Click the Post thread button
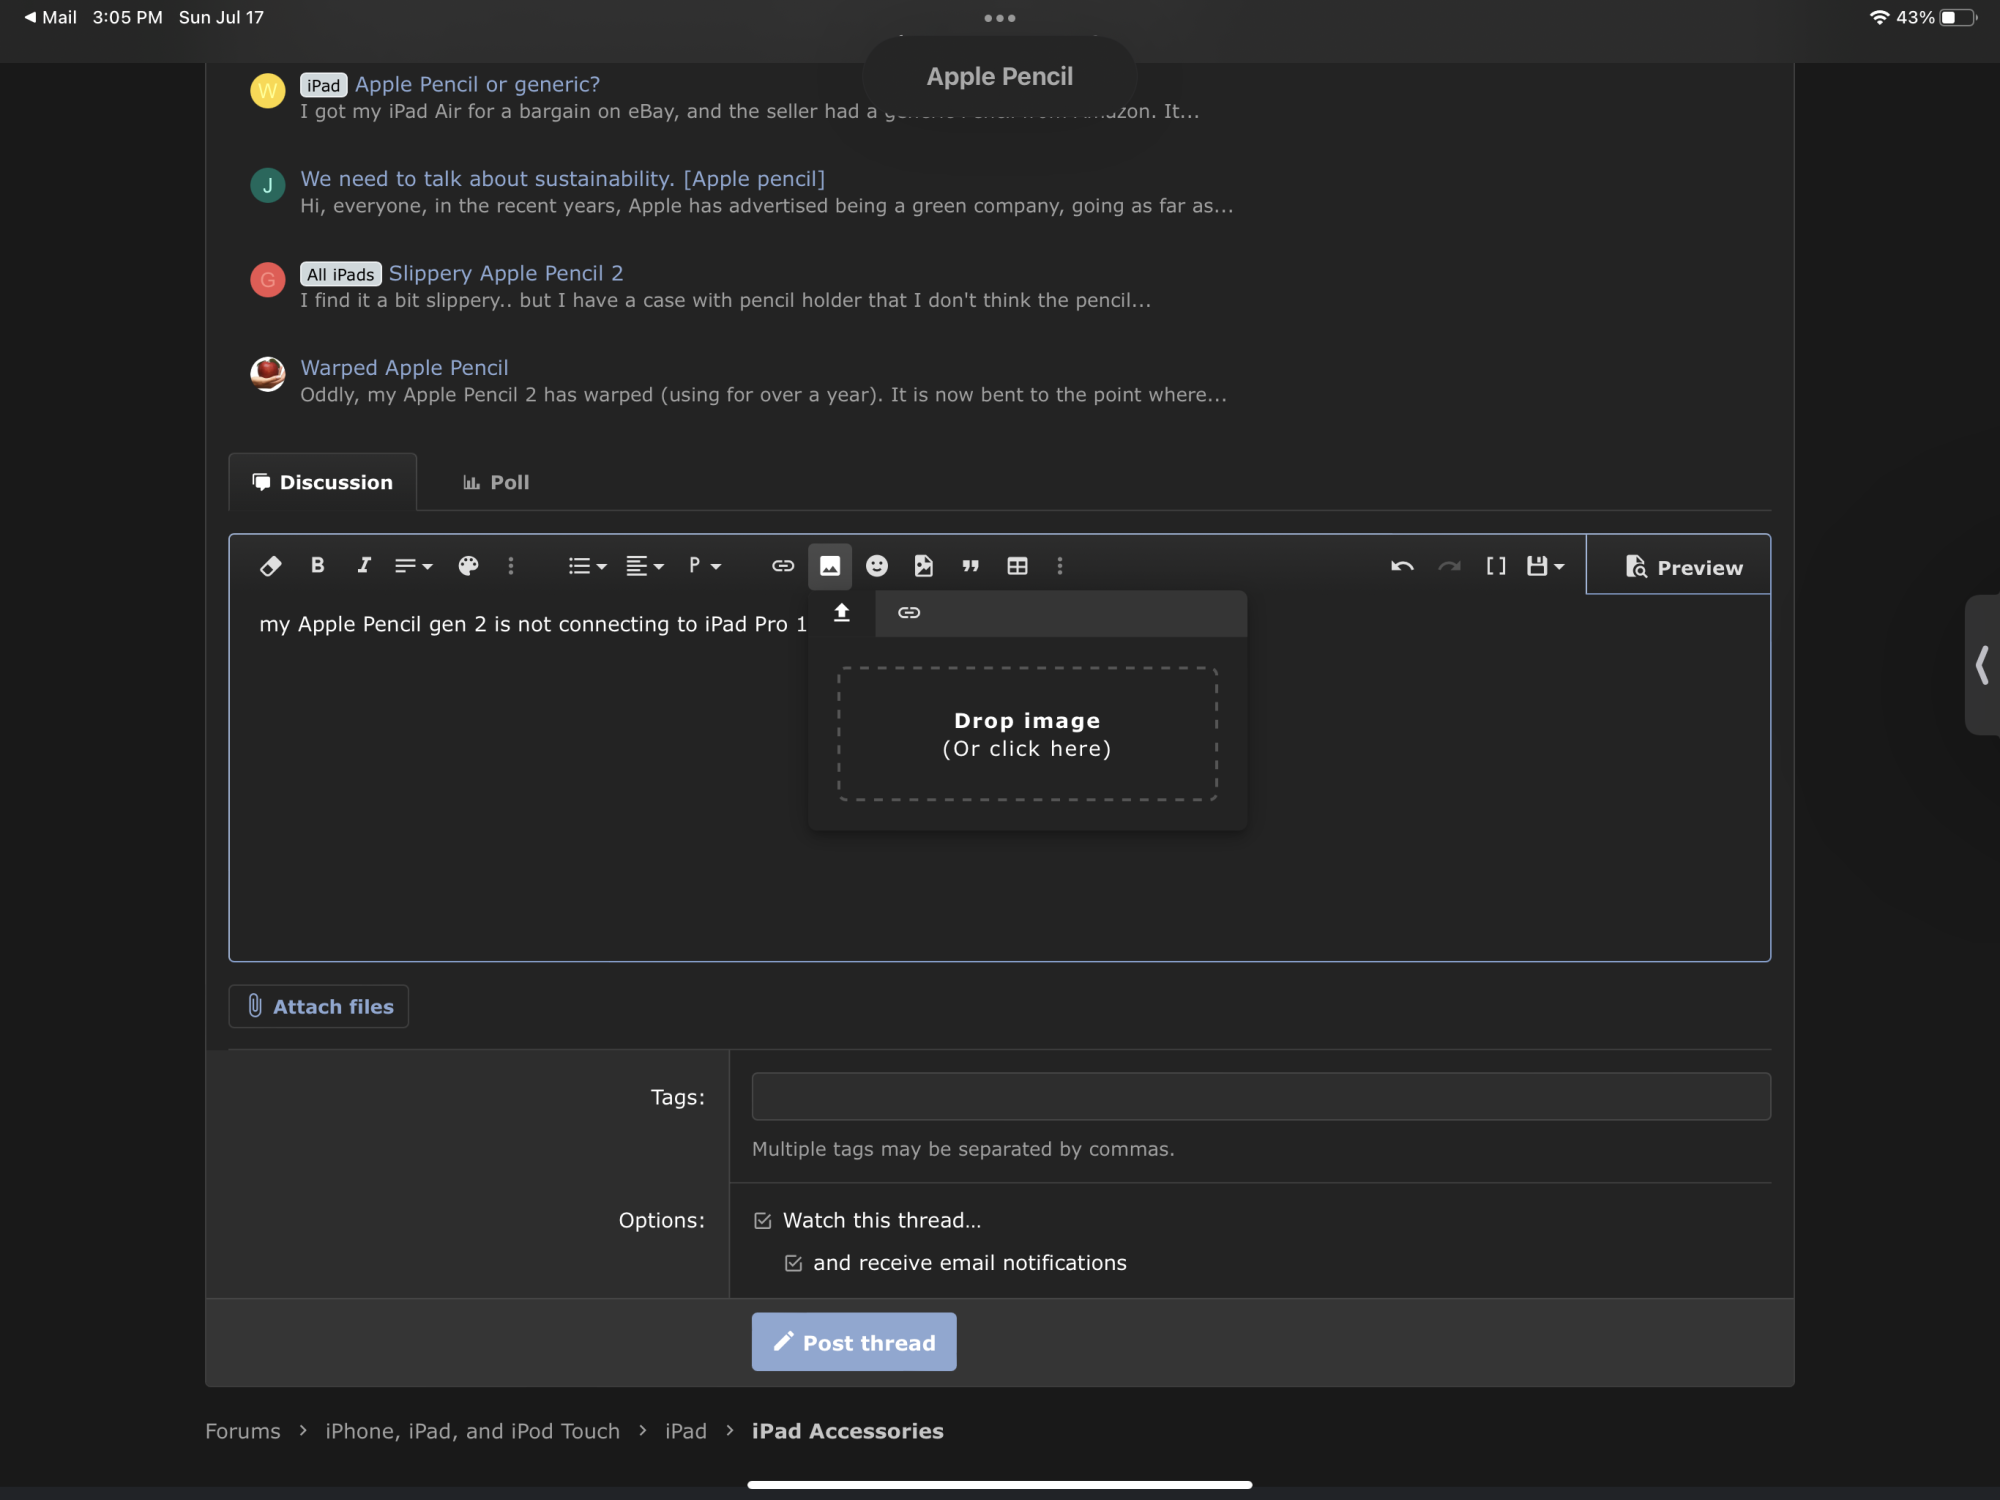The height and width of the screenshot is (1500, 2000). coord(854,1342)
